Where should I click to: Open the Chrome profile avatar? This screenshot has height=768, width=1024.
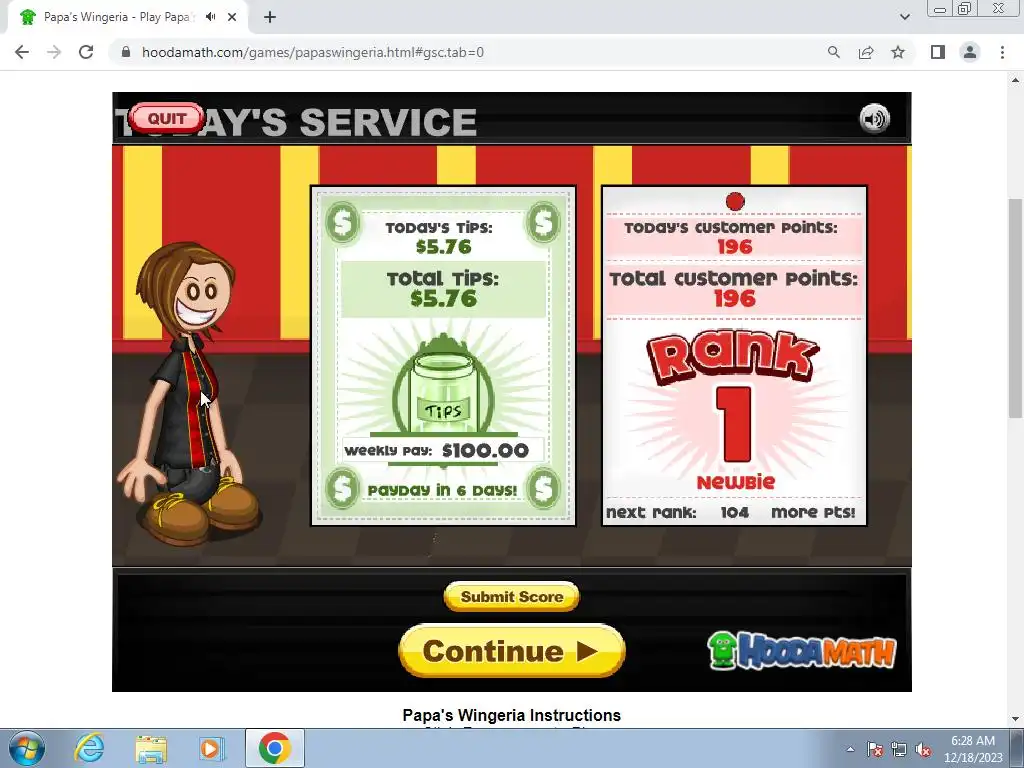pyautogui.click(x=970, y=52)
